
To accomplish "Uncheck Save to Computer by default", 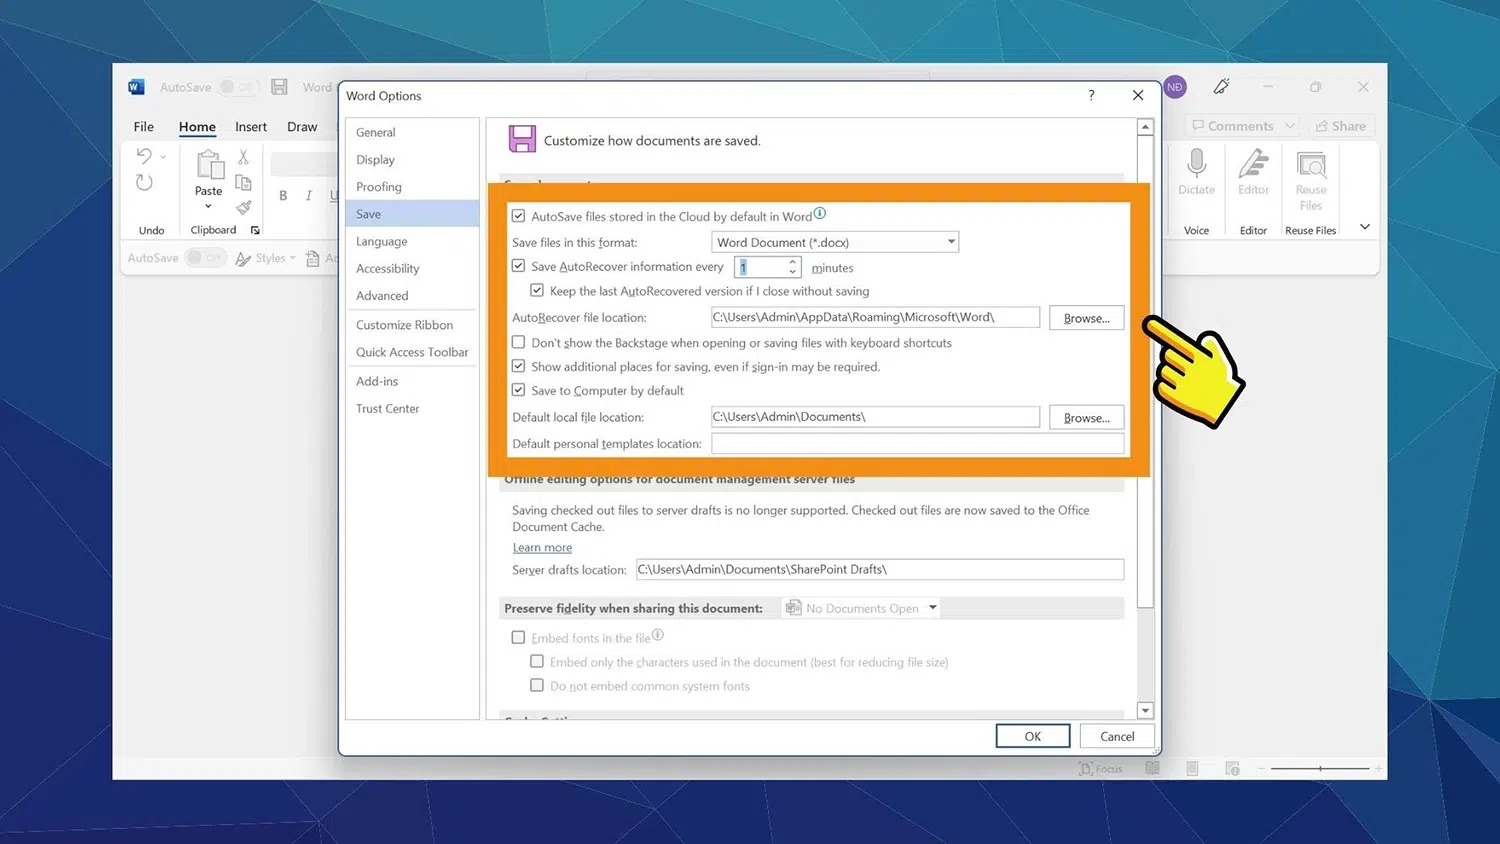I will pos(518,390).
